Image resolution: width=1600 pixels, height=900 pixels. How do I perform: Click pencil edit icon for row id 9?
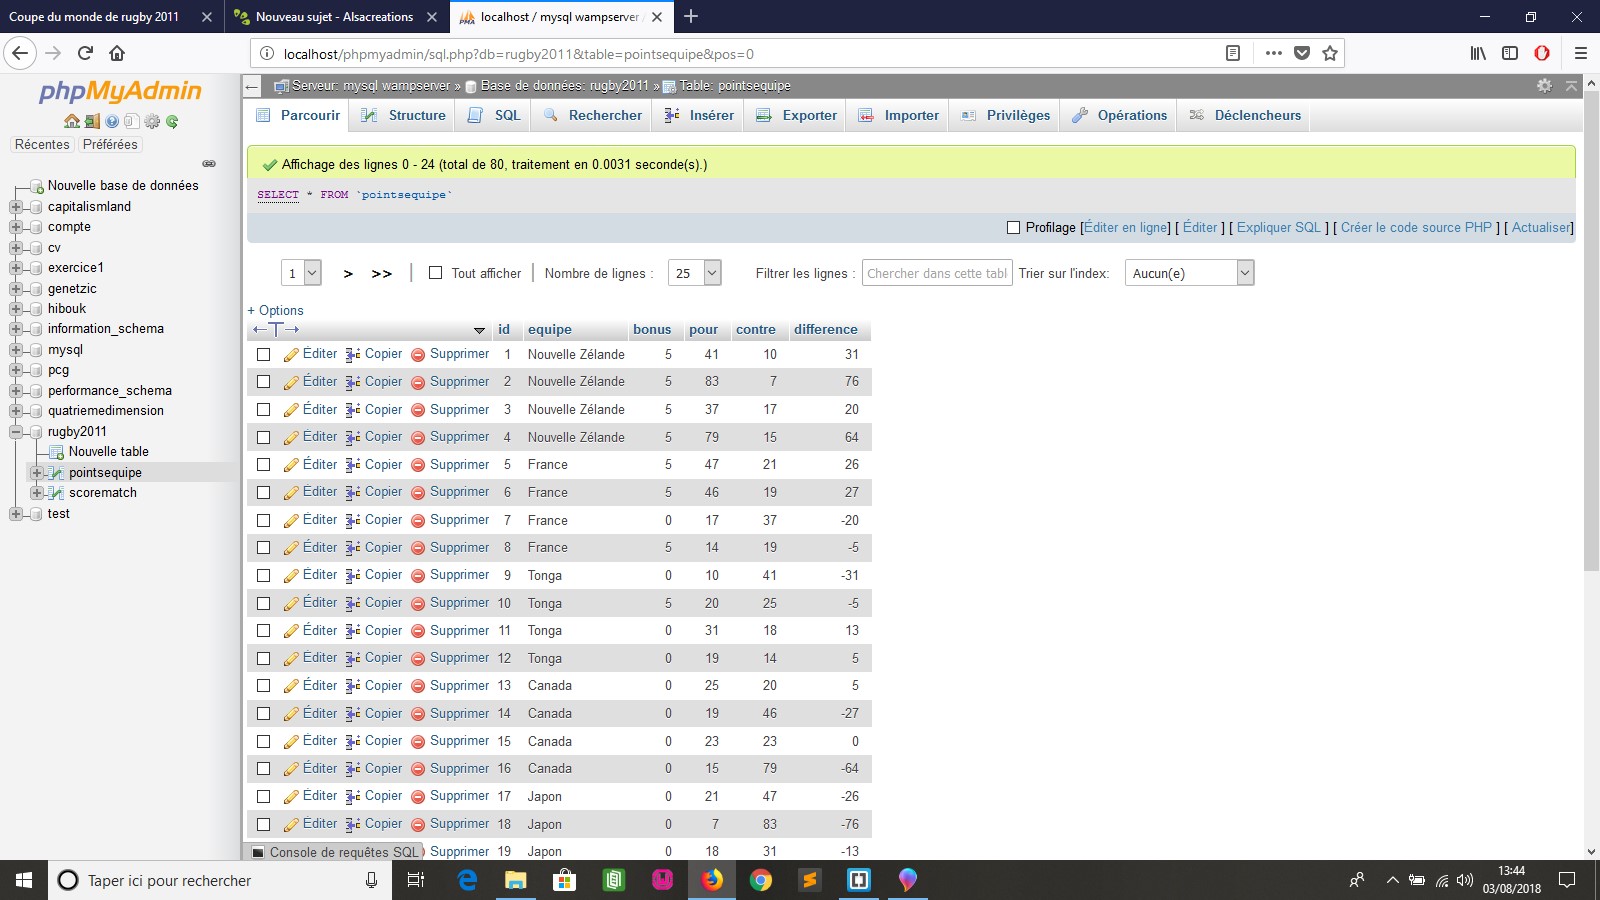[291, 575]
